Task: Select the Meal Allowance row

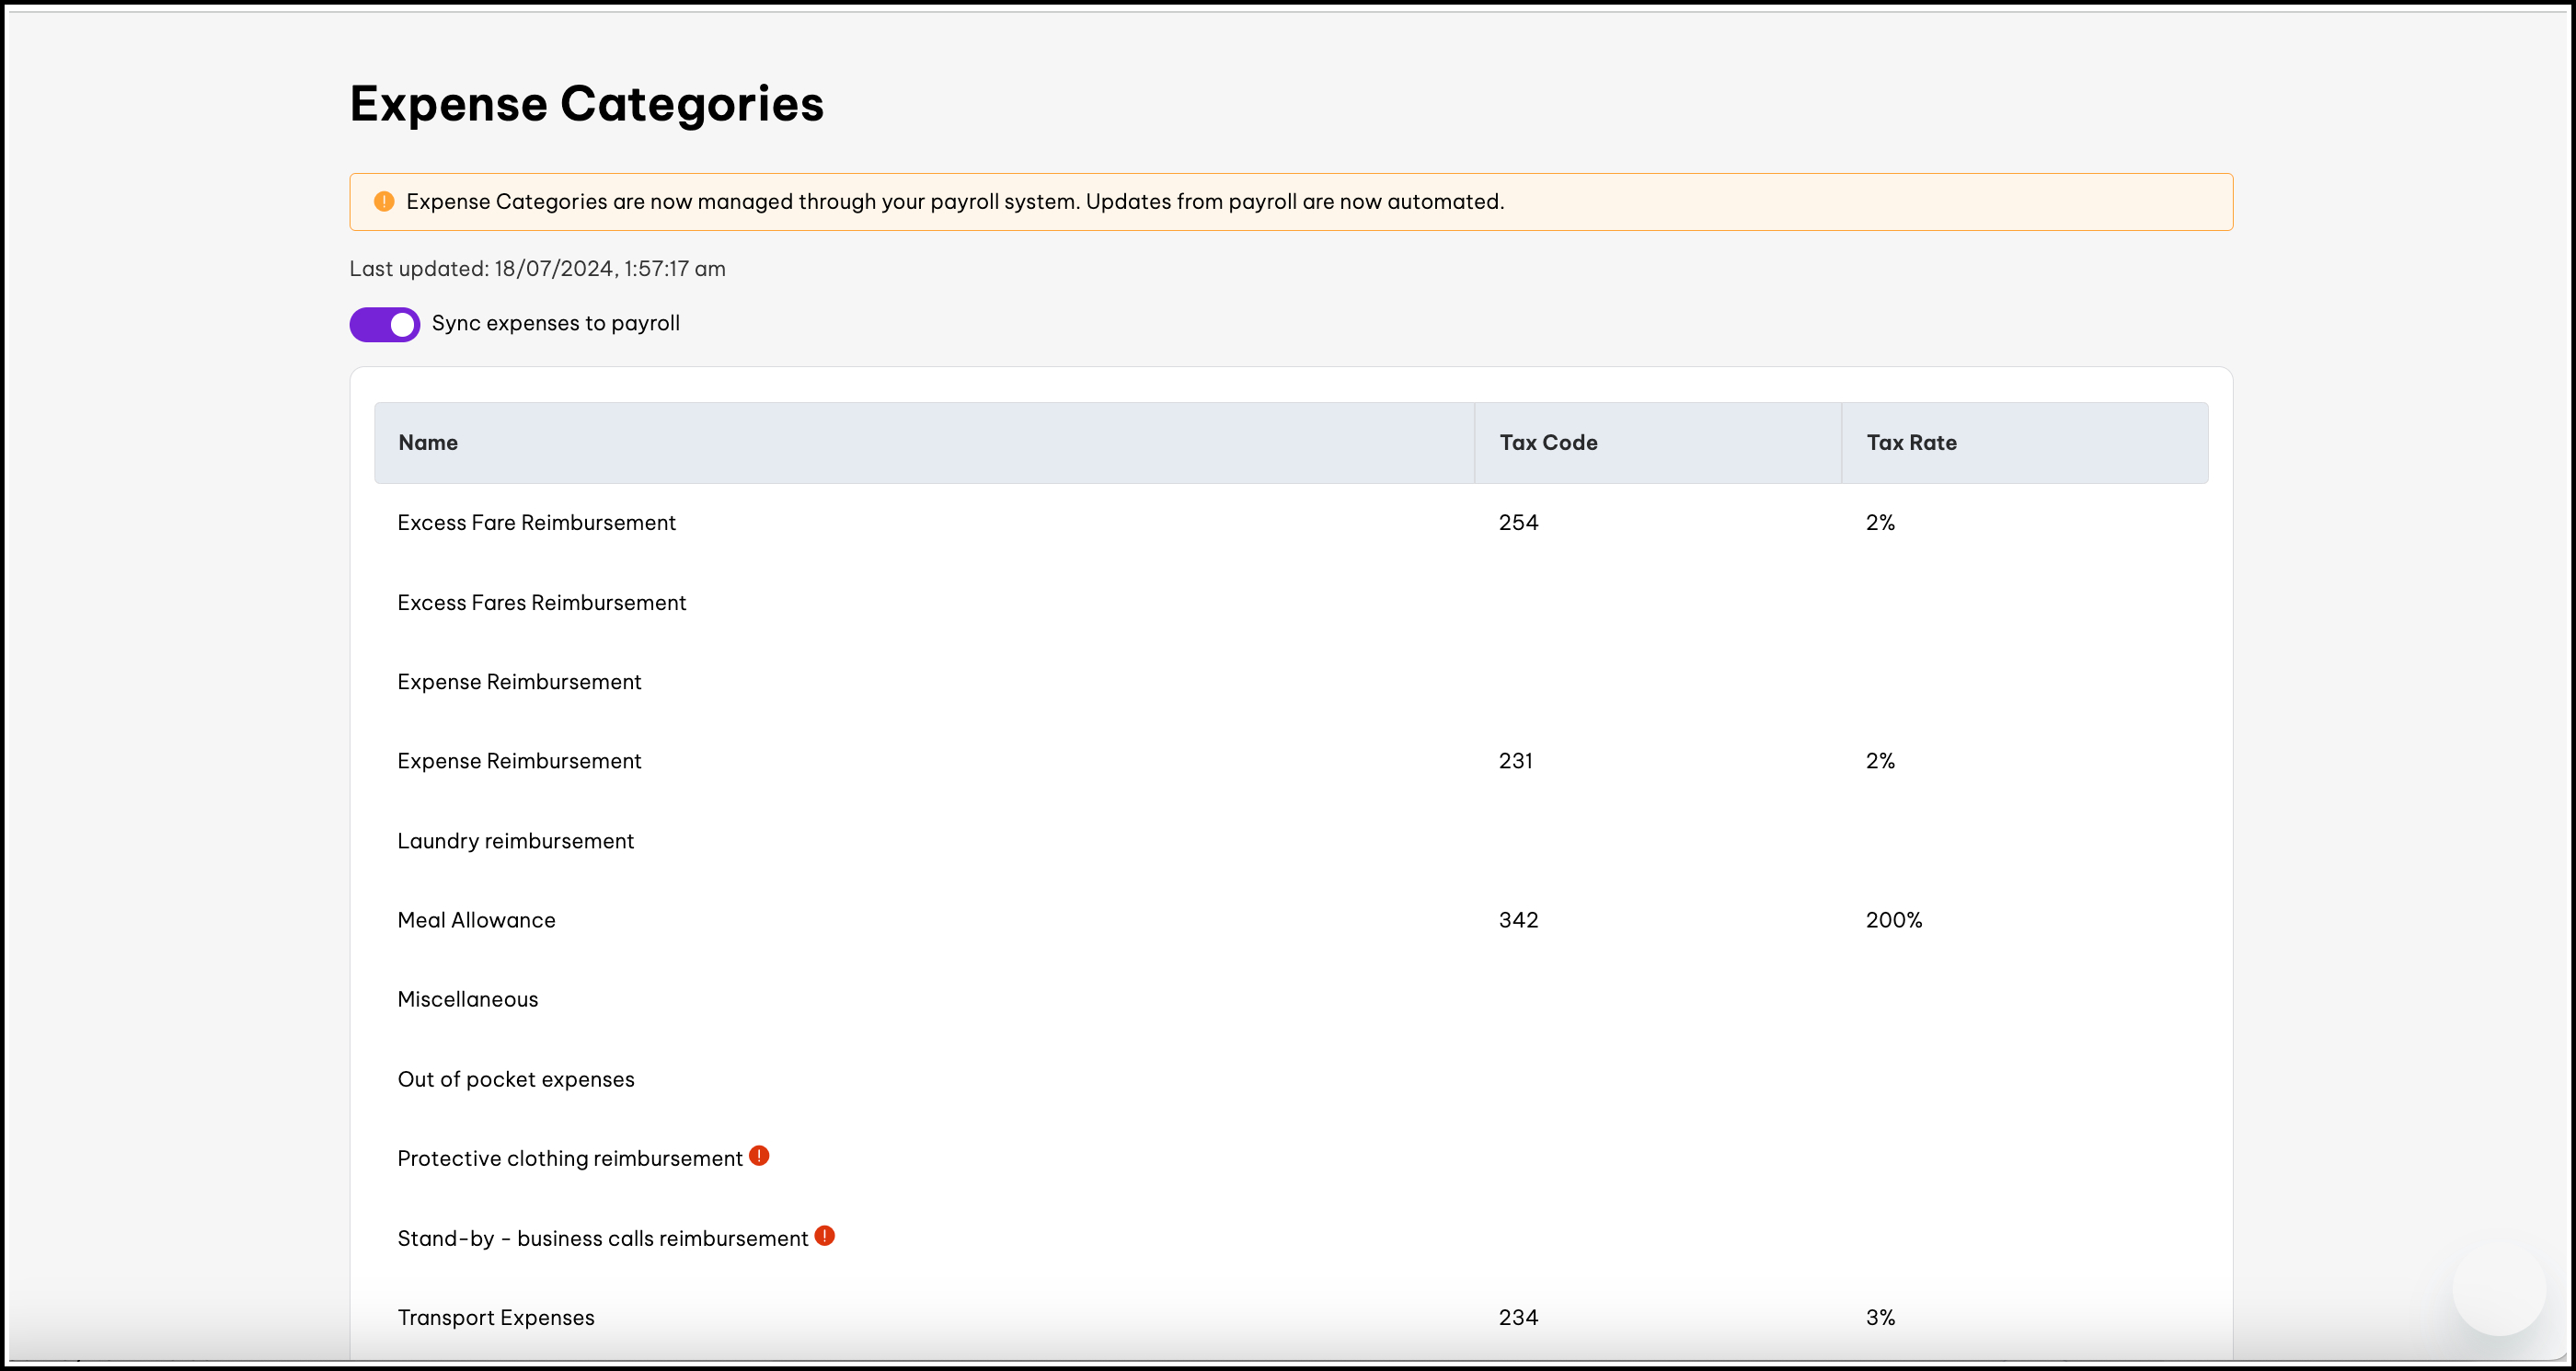Action: point(476,920)
